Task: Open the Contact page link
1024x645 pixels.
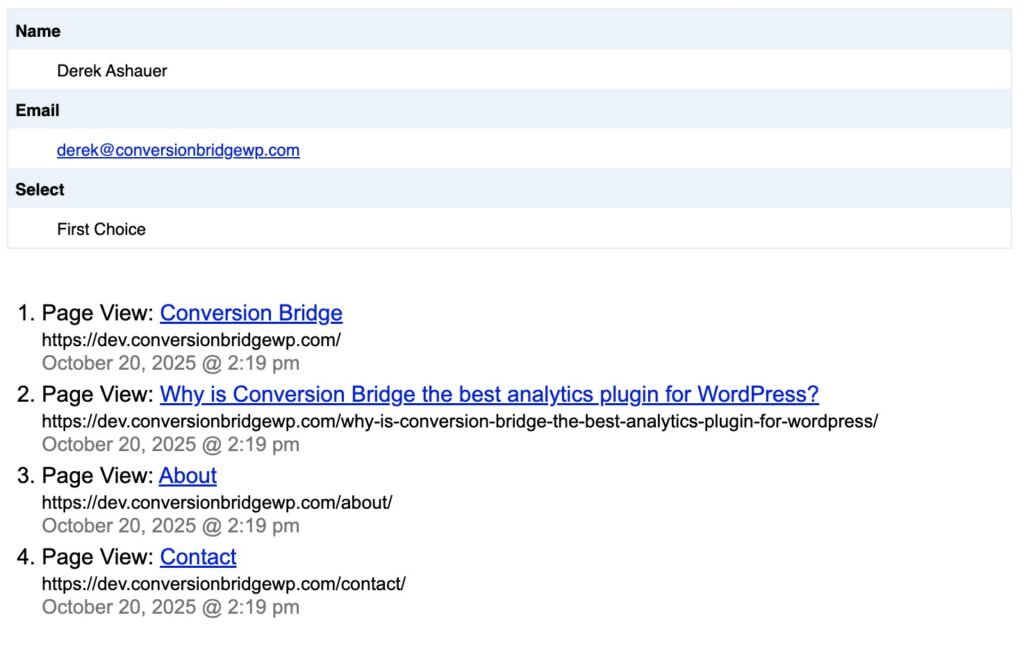Action: click(x=197, y=558)
